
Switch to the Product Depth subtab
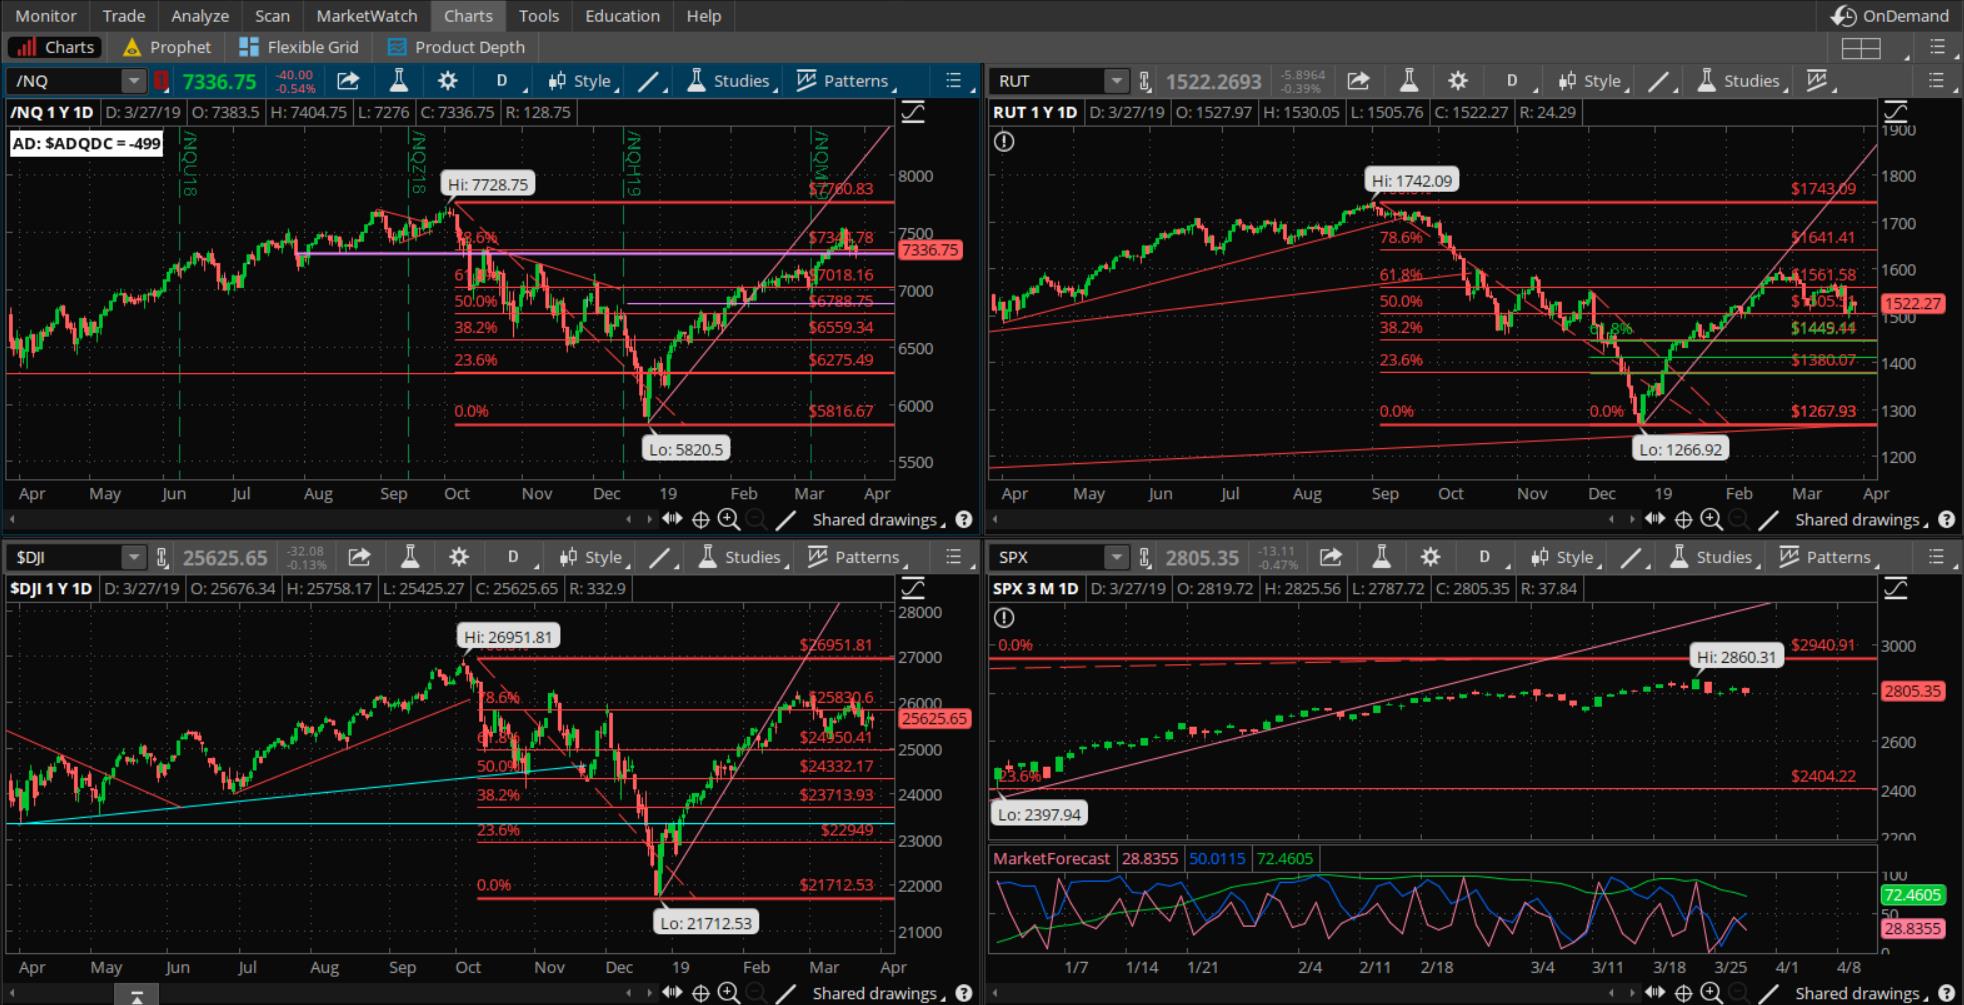pos(456,47)
